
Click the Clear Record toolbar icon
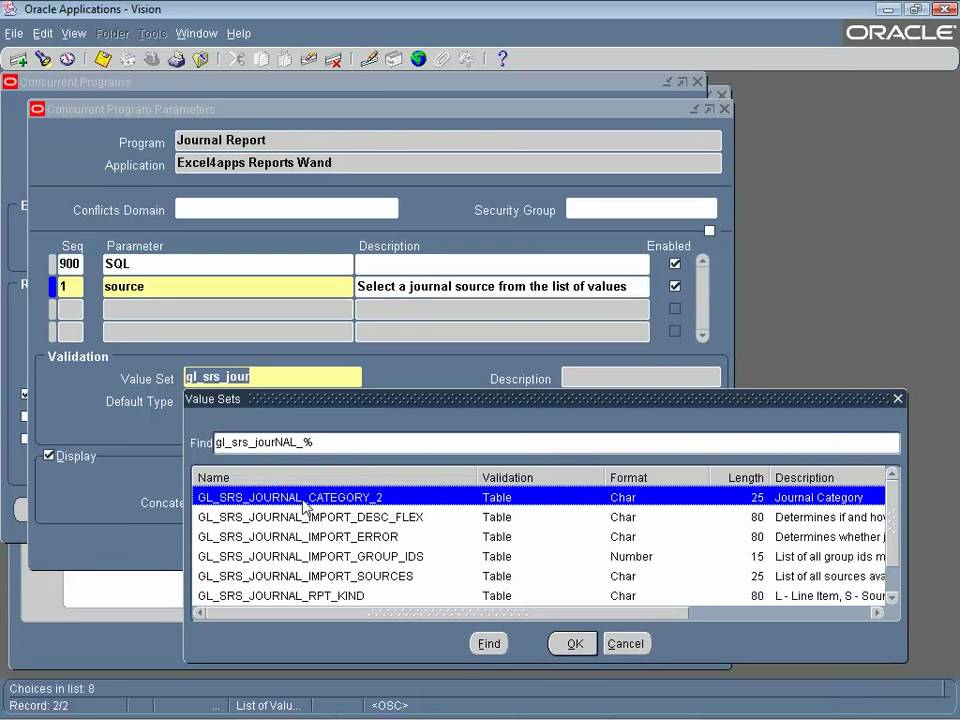click(309, 59)
